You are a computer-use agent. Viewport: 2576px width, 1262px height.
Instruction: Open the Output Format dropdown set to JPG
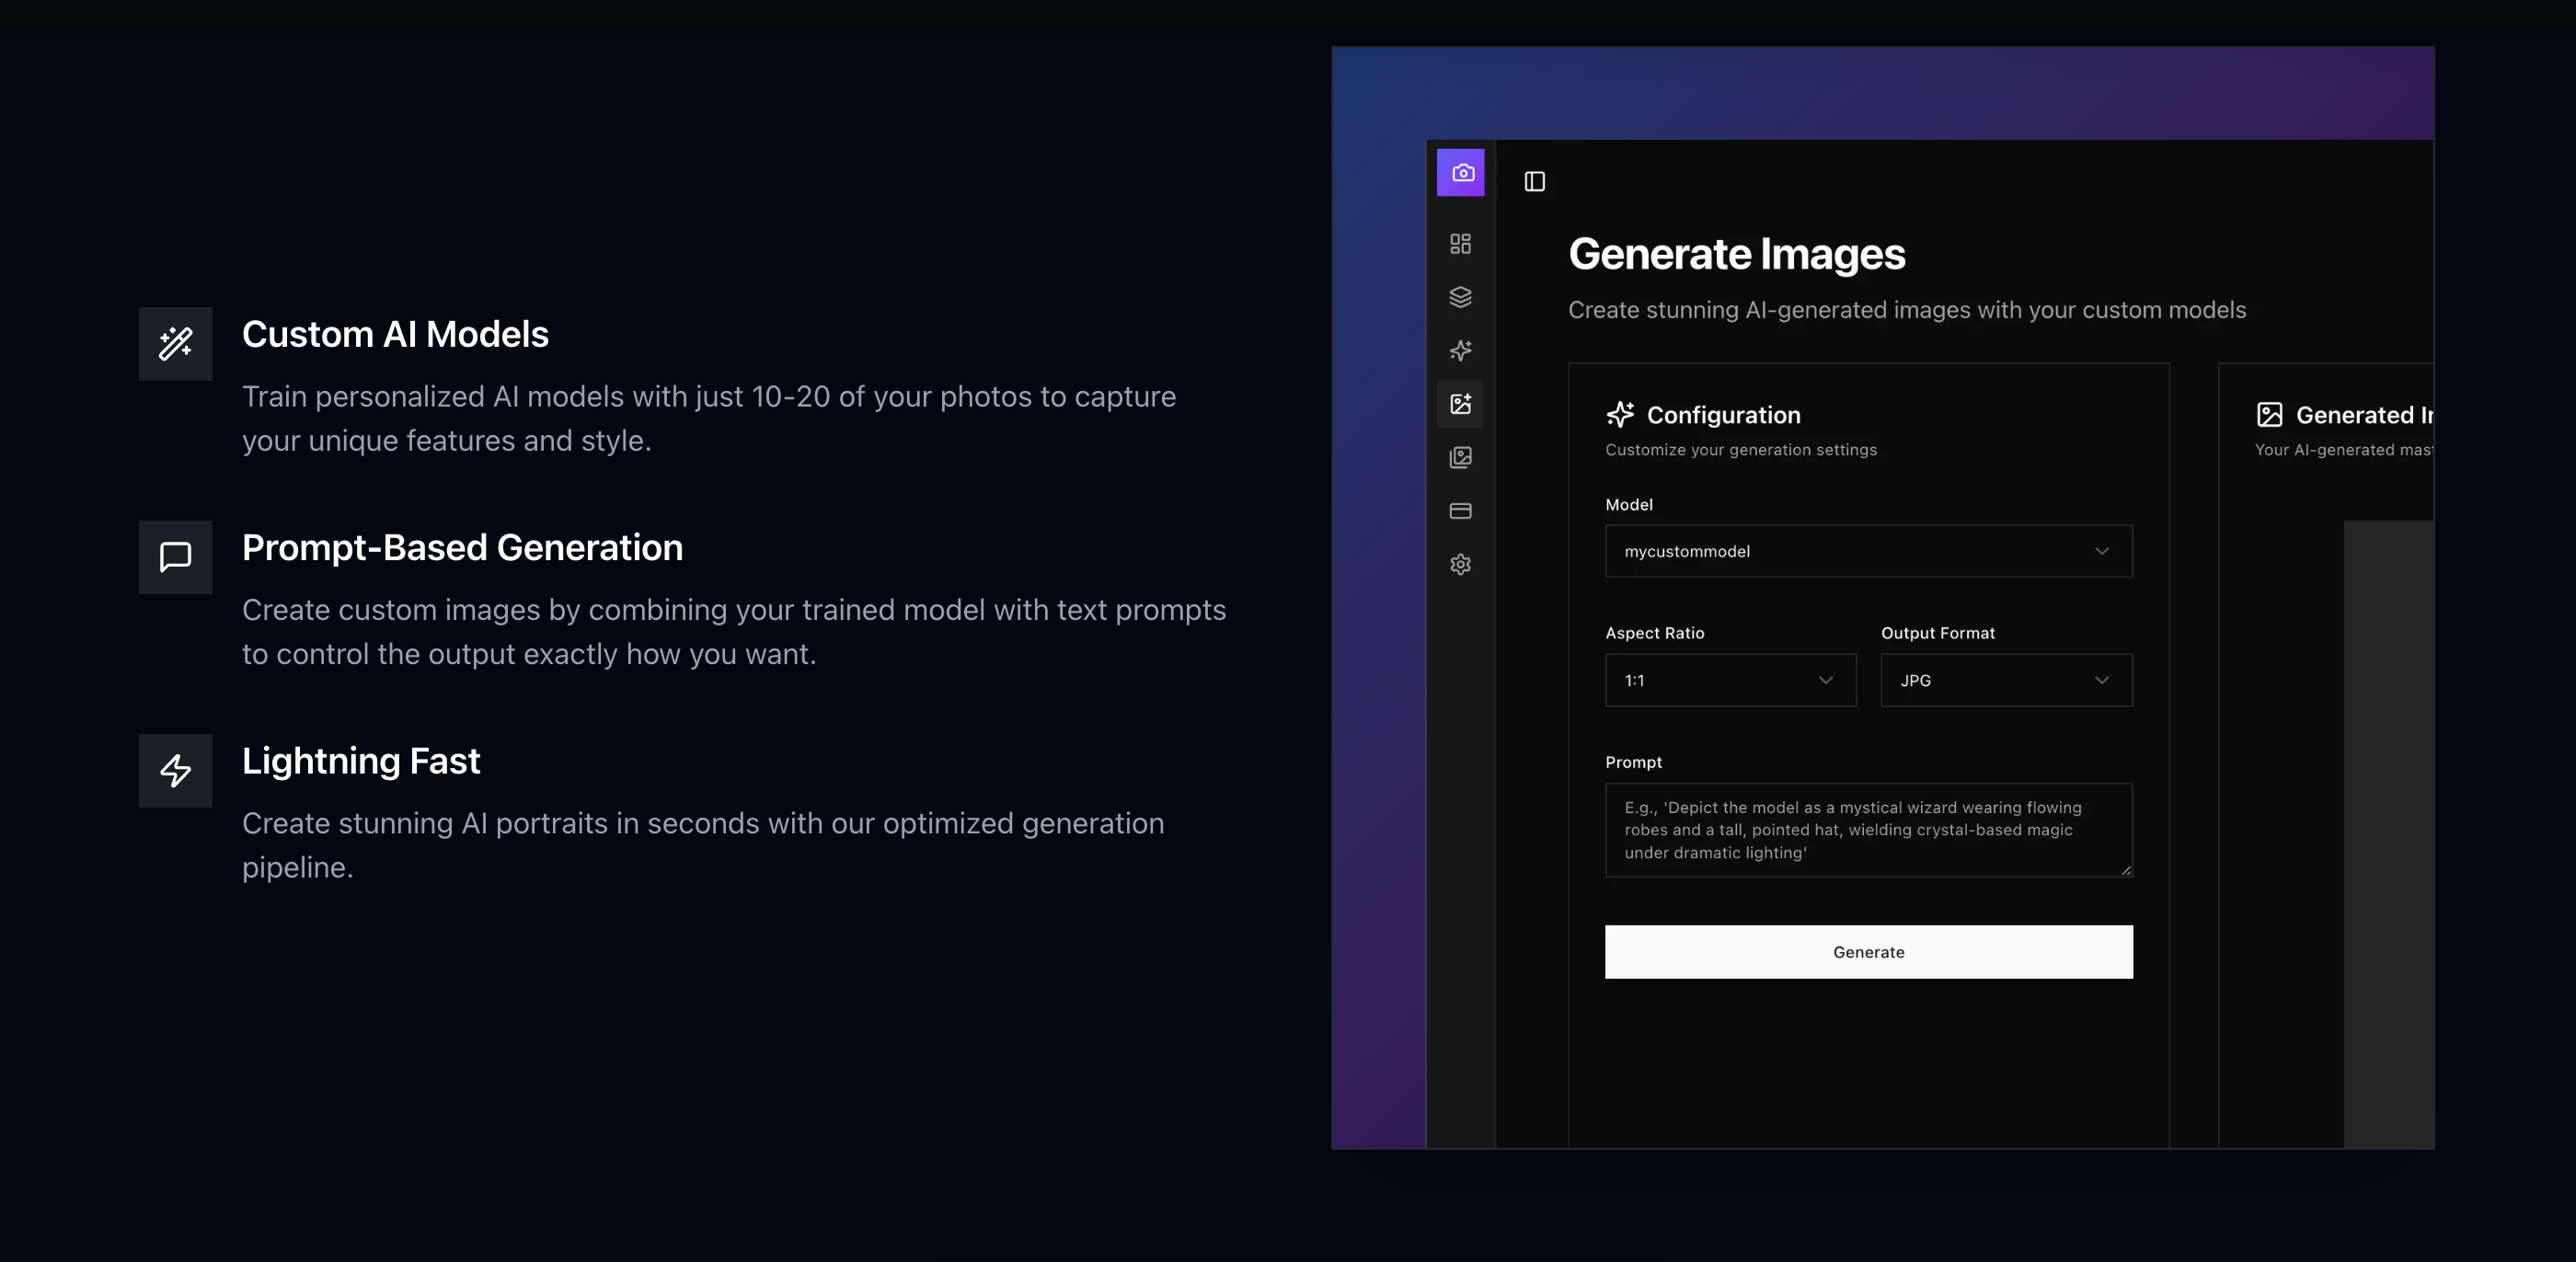coord(2005,680)
